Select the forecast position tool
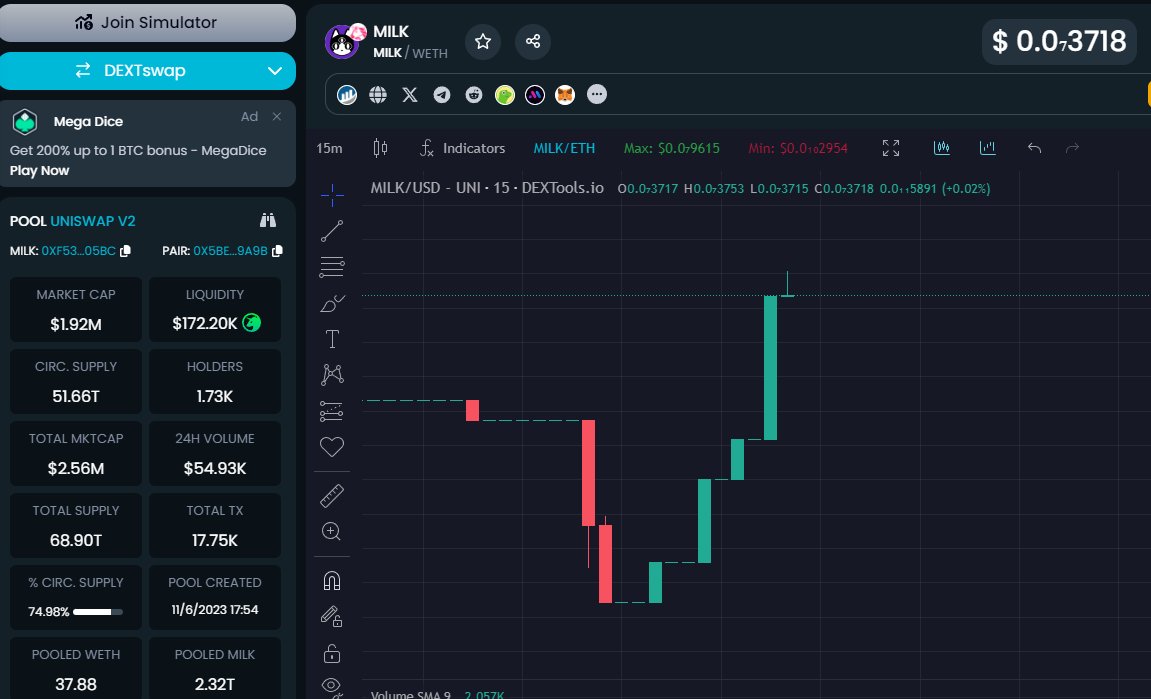Image resolution: width=1151 pixels, height=699 pixels. point(332,410)
